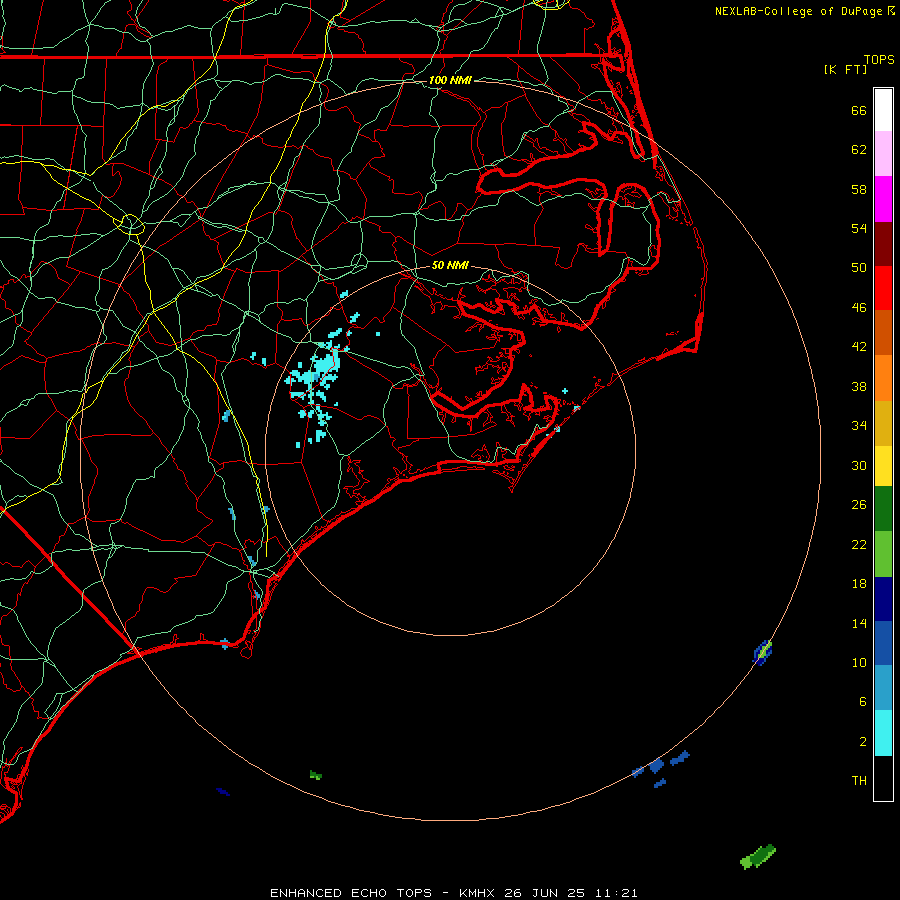The width and height of the screenshot is (900, 900).
Task: Click the legend value '54'
Action: pos(859,228)
